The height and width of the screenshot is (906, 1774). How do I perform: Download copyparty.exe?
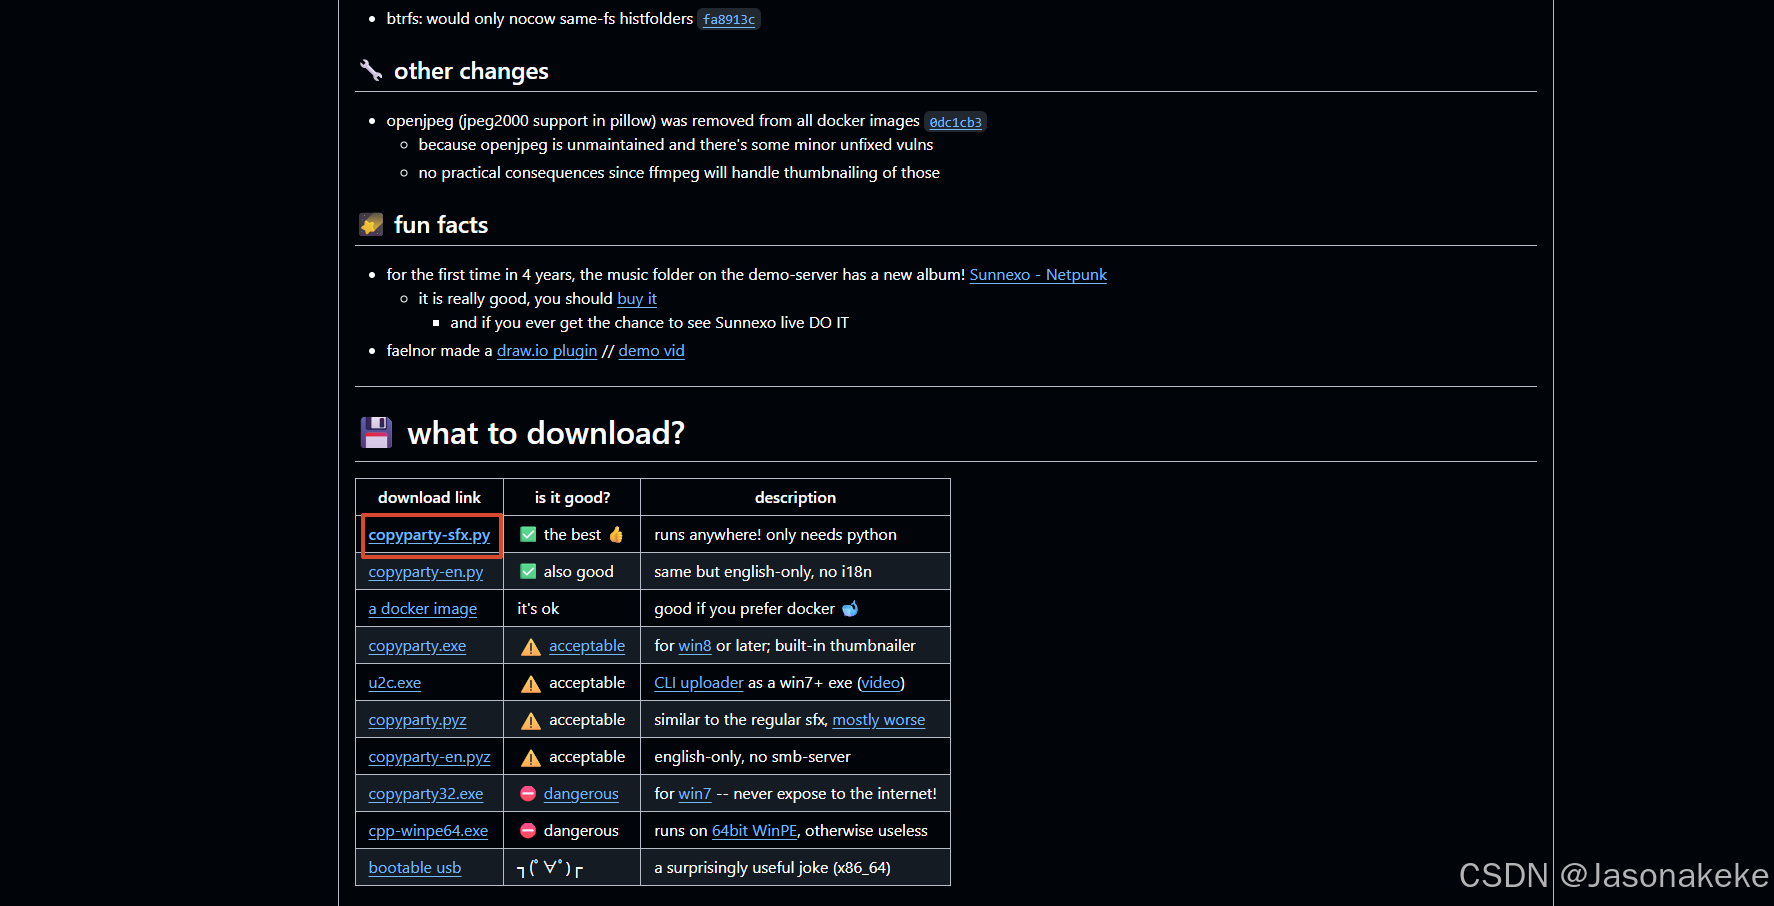click(417, 646)
